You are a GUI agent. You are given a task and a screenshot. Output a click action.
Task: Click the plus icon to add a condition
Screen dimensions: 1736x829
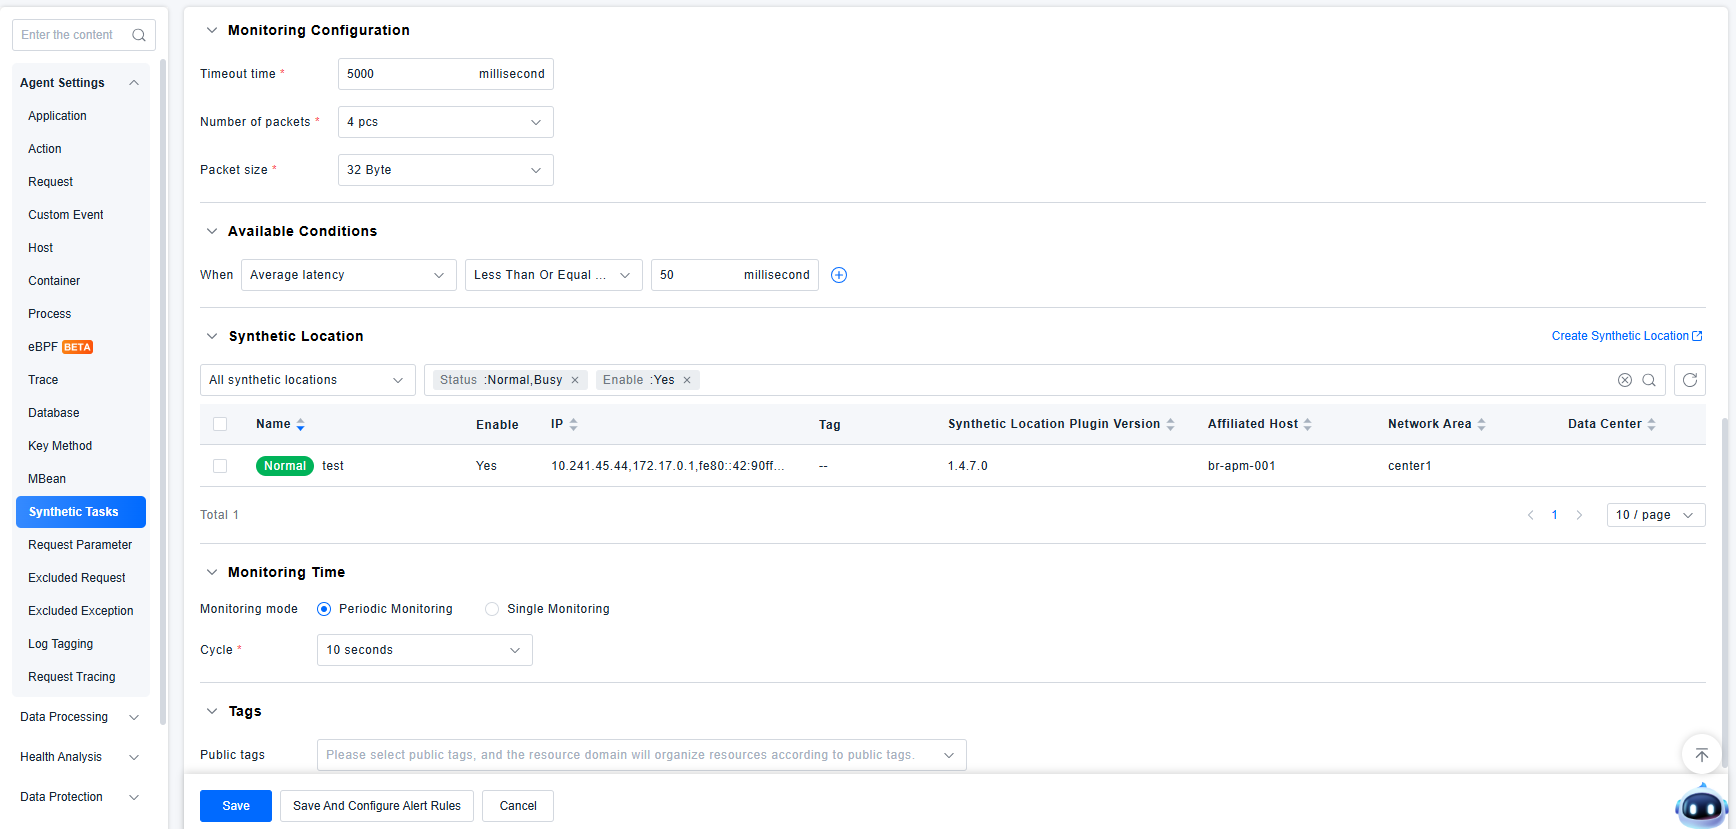(x=839, y=275)
